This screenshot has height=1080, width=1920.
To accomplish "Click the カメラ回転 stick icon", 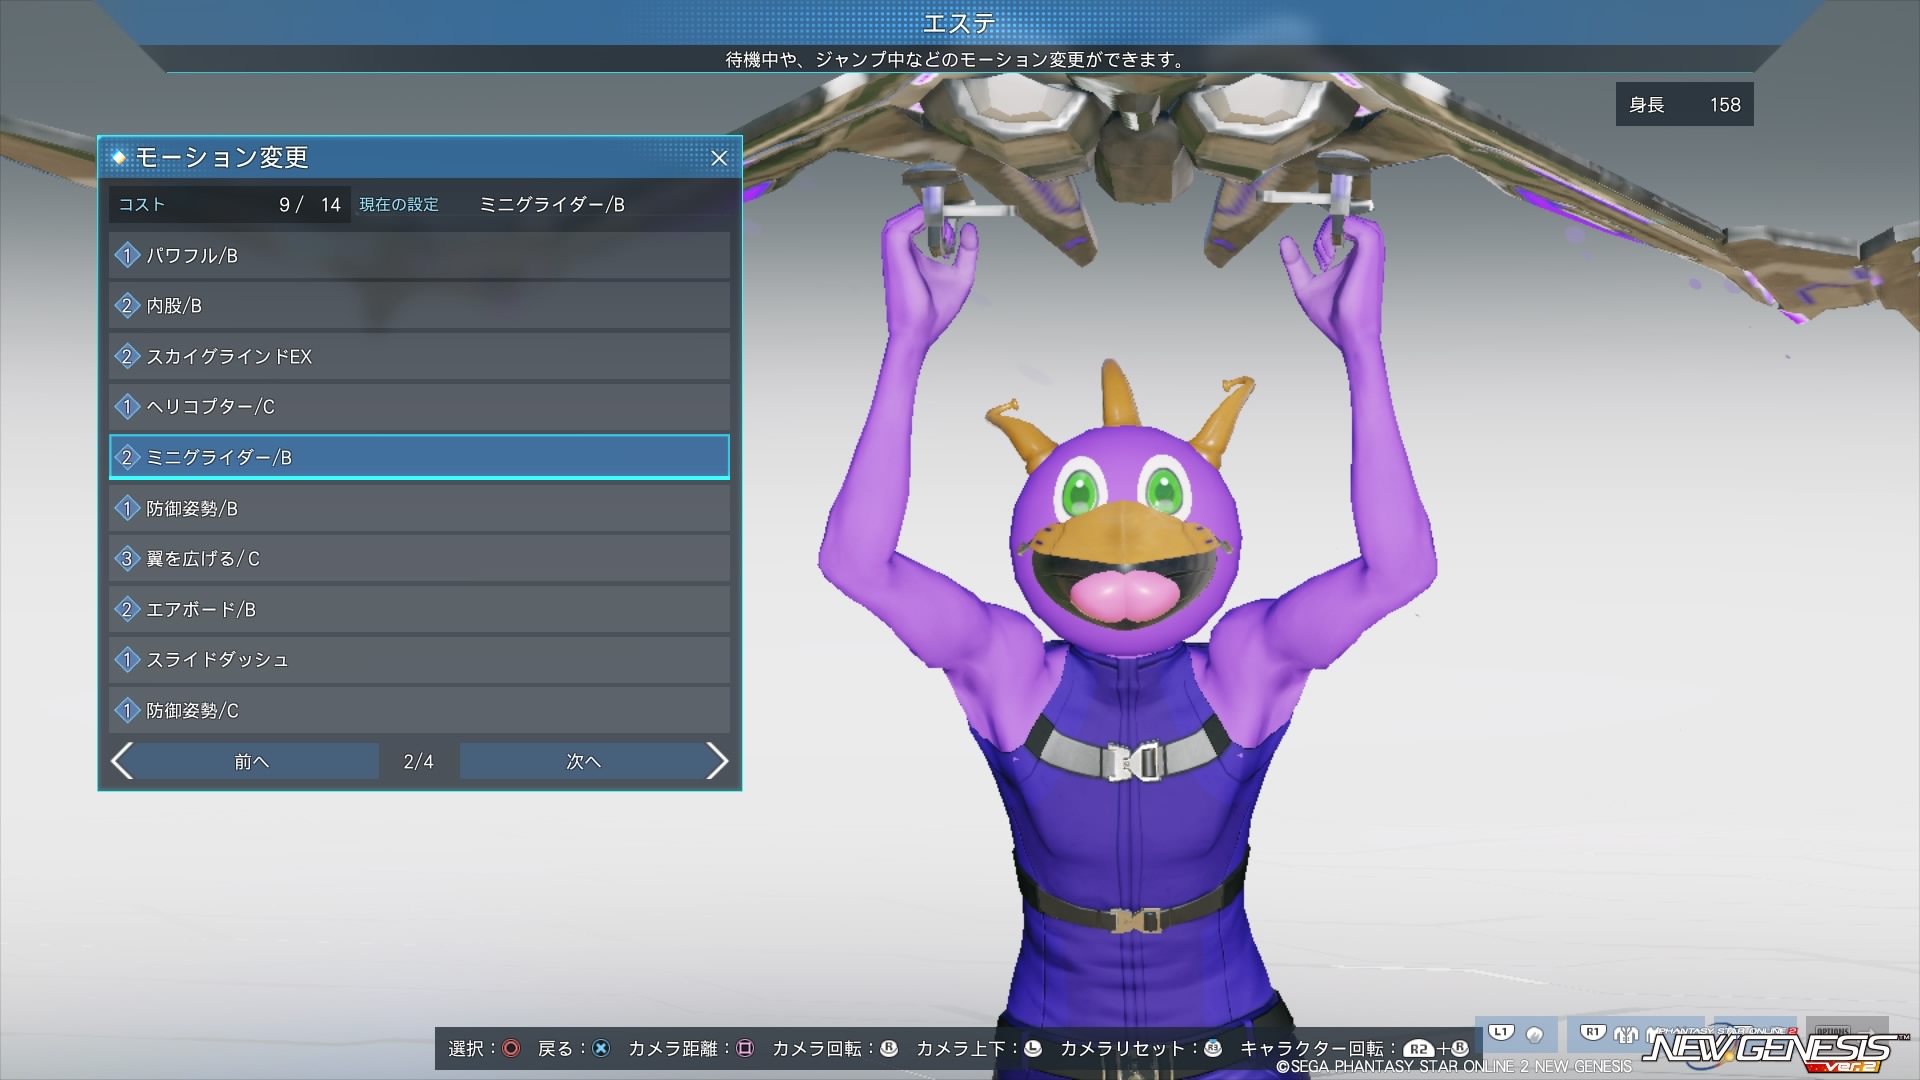I will [x=889, y=1048].
